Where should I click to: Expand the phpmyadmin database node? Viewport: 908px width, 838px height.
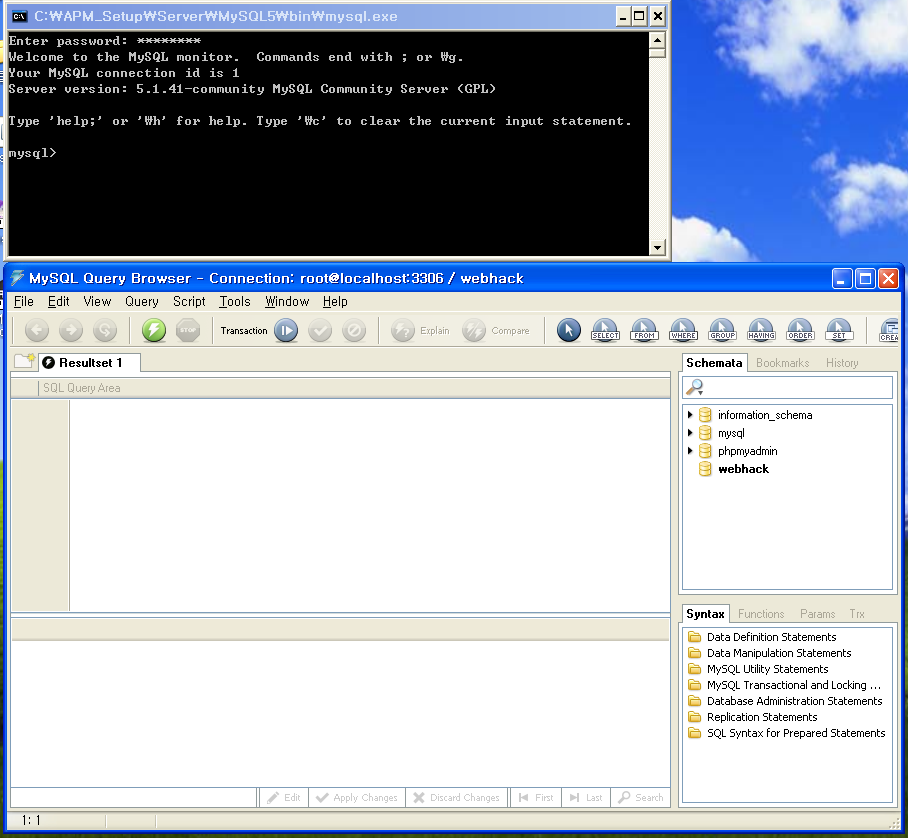pos(690,451)
